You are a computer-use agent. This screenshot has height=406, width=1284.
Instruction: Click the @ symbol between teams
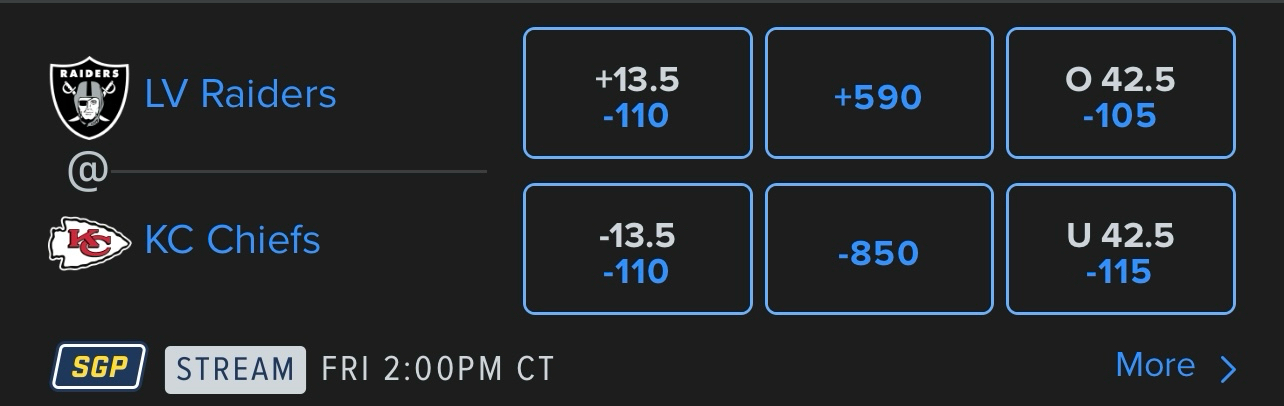87,172
